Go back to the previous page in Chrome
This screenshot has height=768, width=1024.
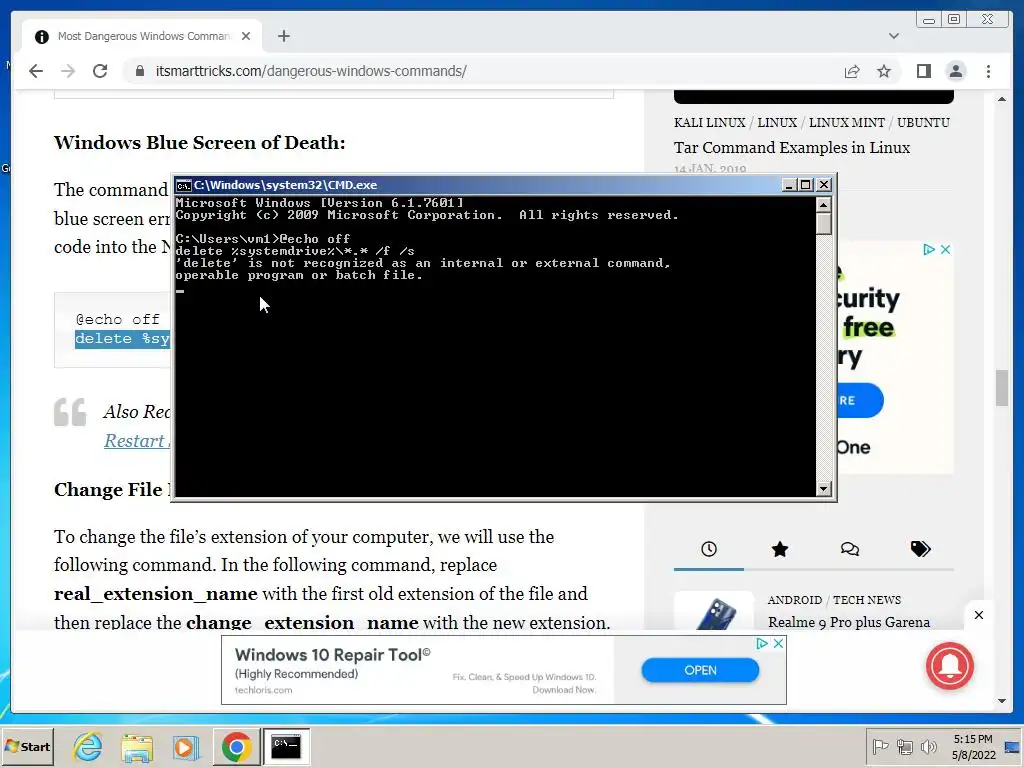tap(36, 71)
